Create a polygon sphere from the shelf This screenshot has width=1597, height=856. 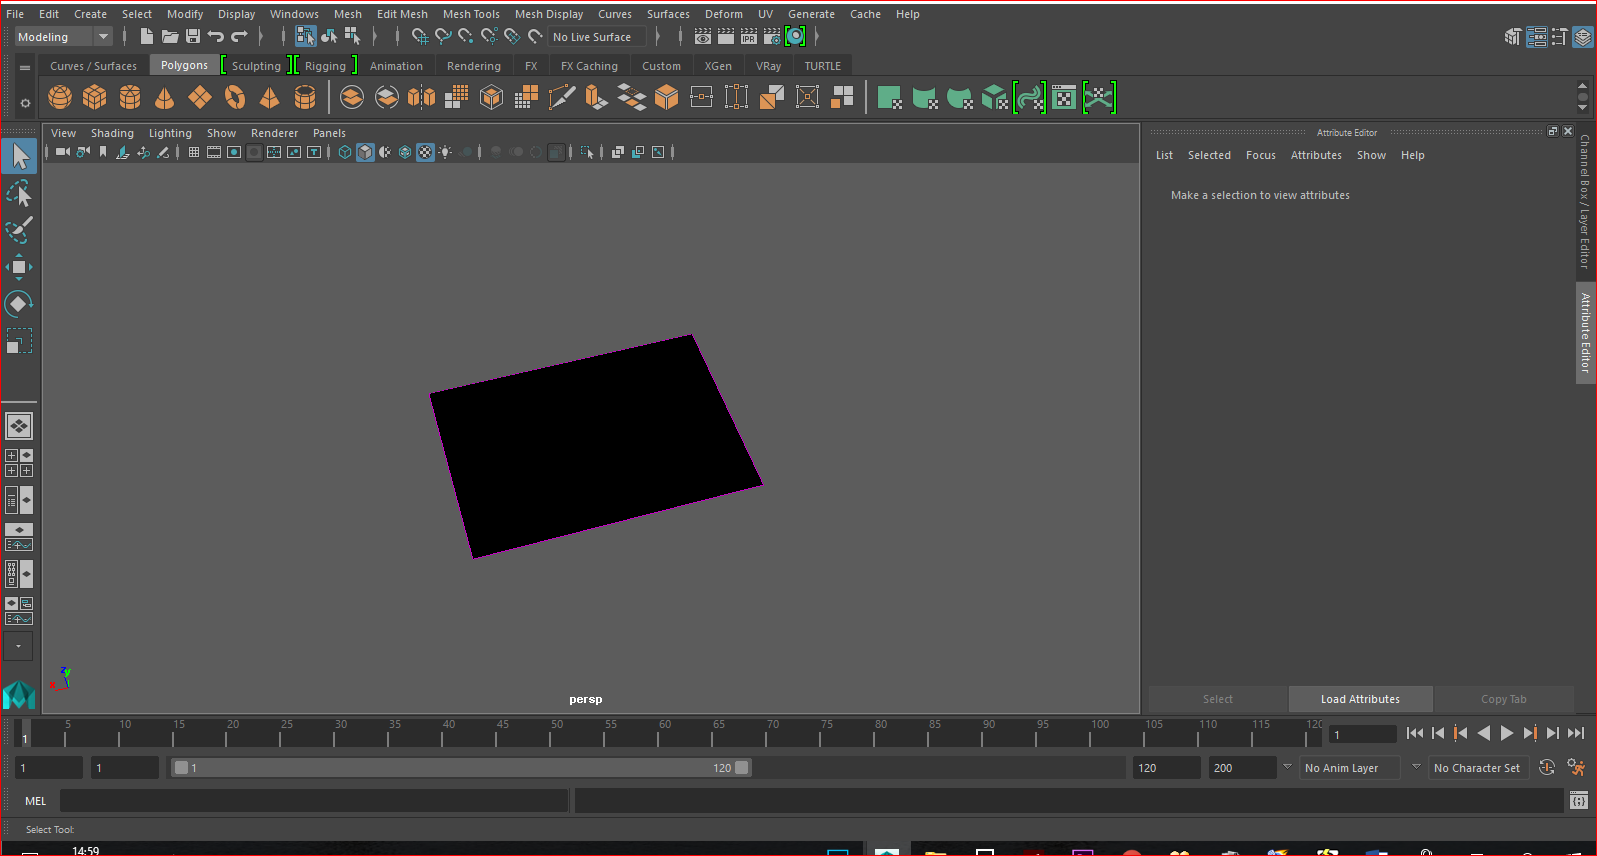click(x=60, y=97)
